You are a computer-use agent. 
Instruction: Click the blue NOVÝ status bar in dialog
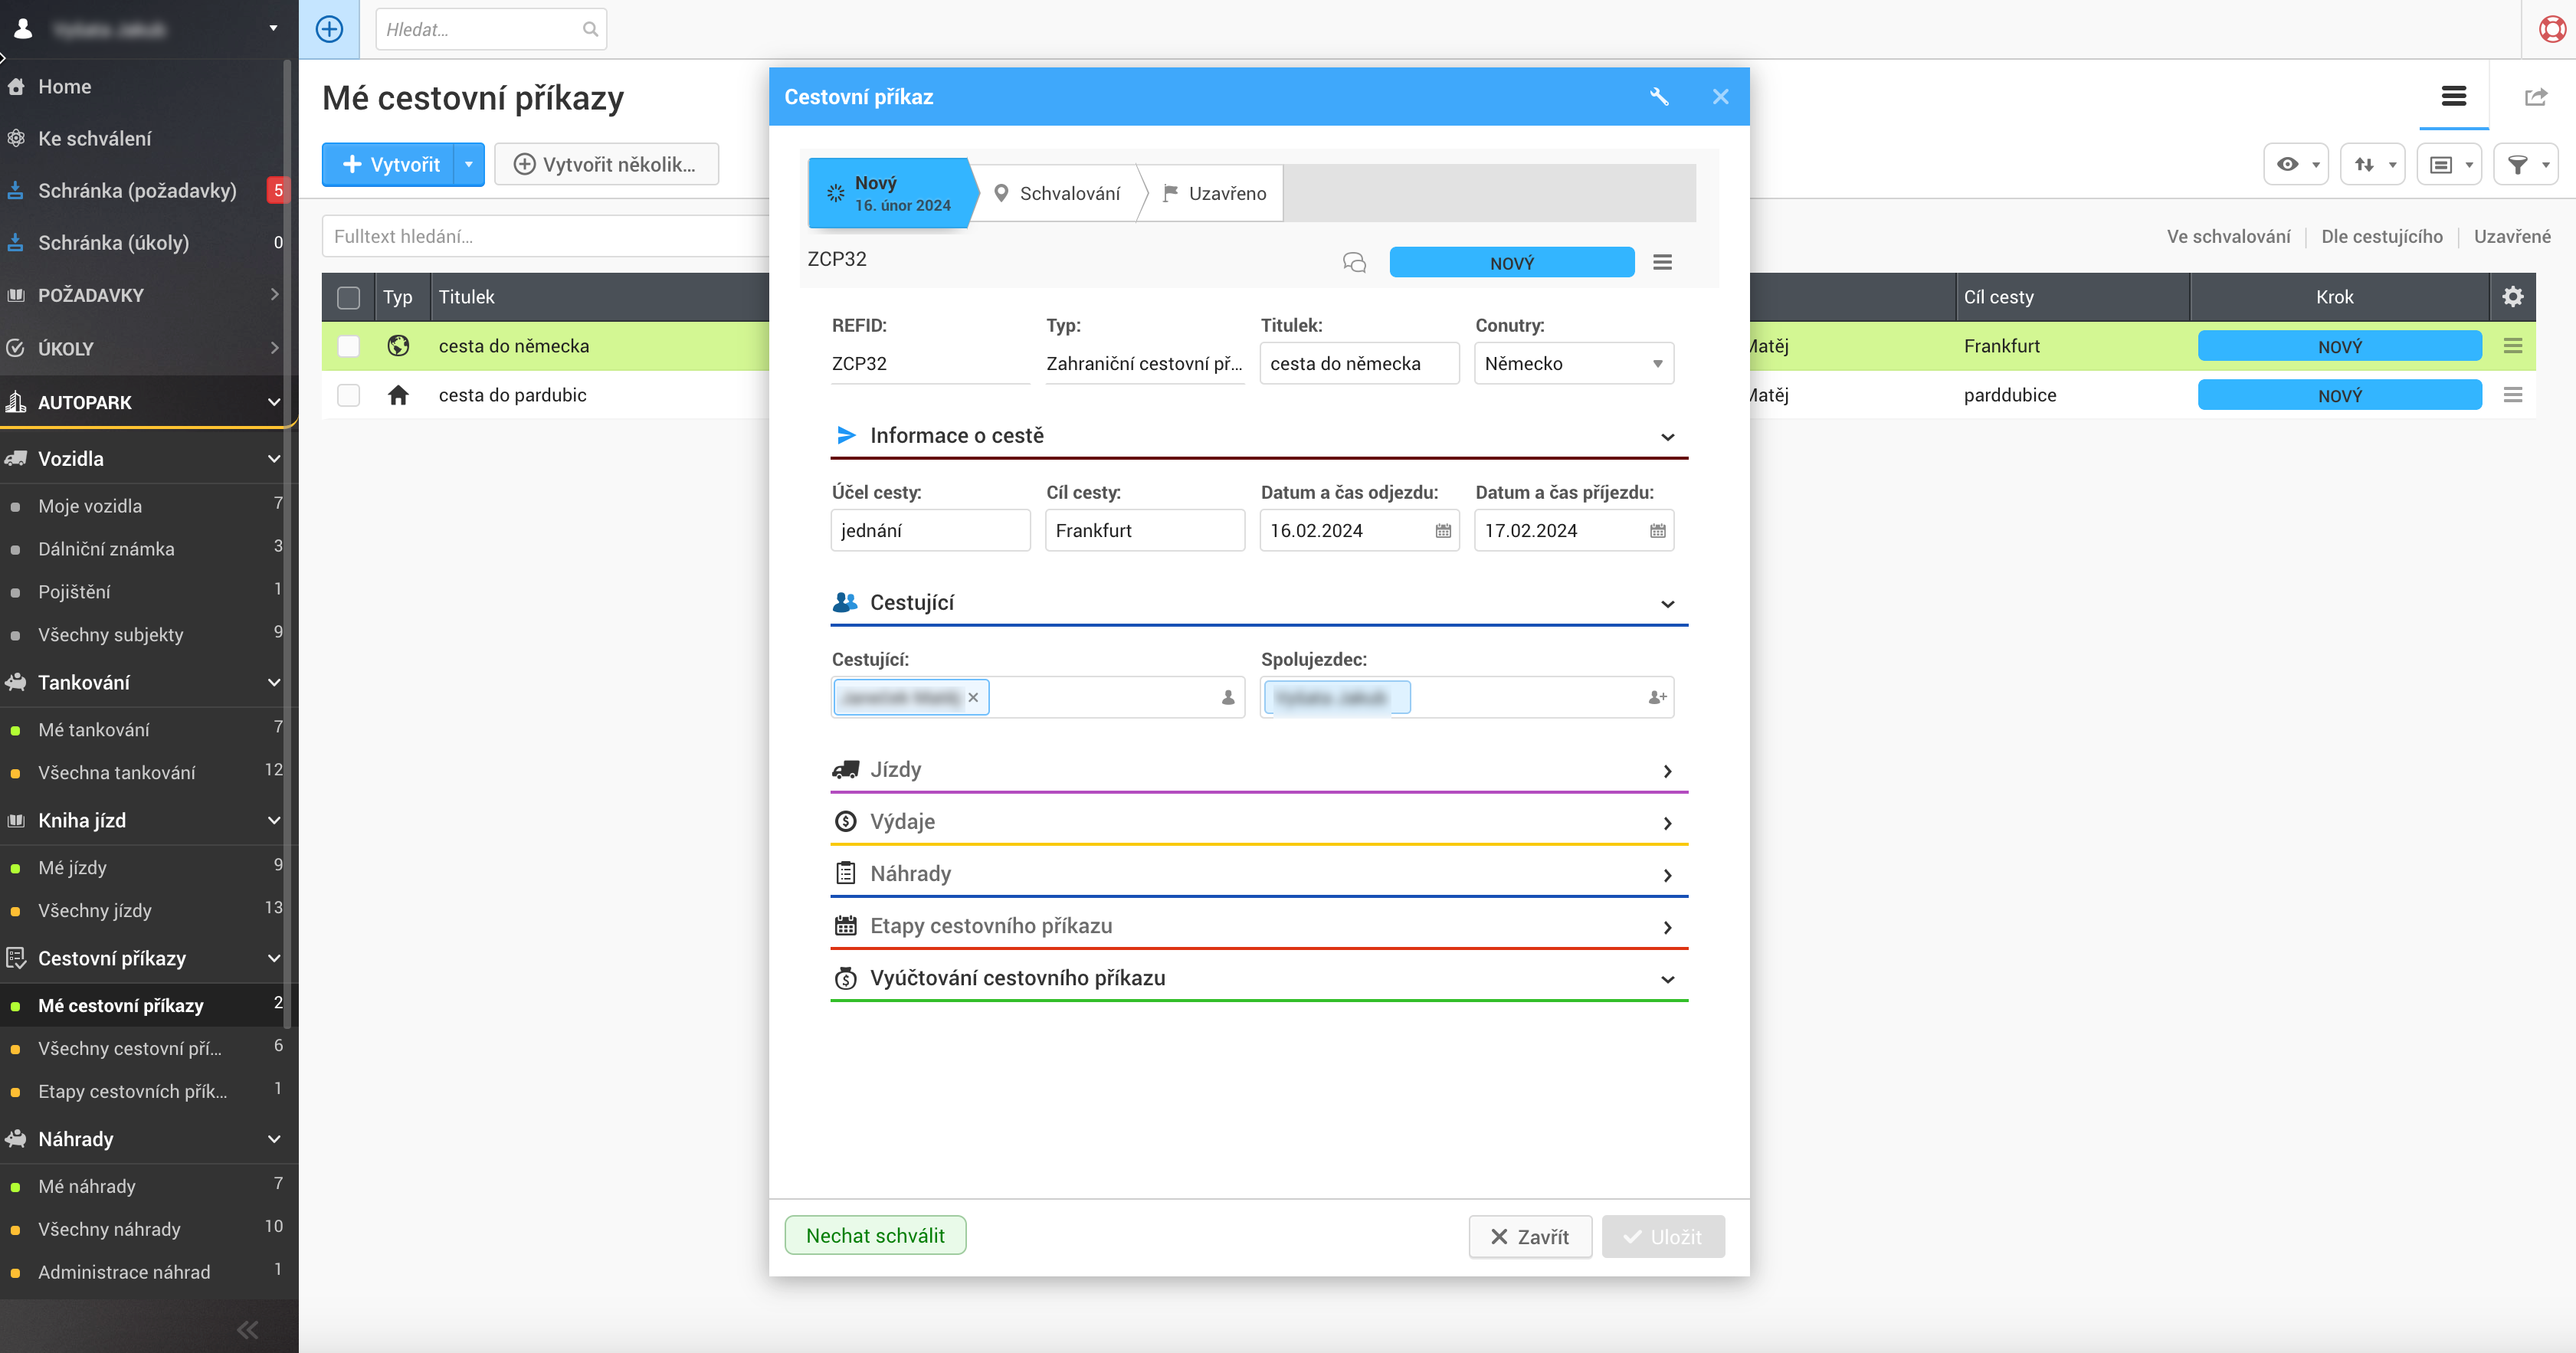point(1511,263)
